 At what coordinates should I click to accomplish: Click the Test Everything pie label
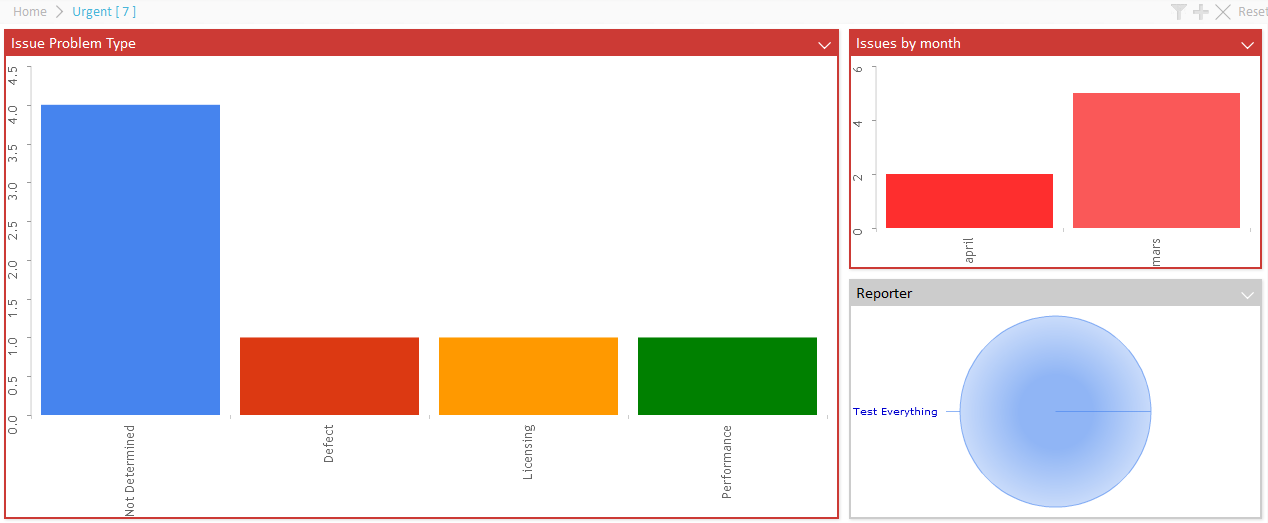click(895, 412)
